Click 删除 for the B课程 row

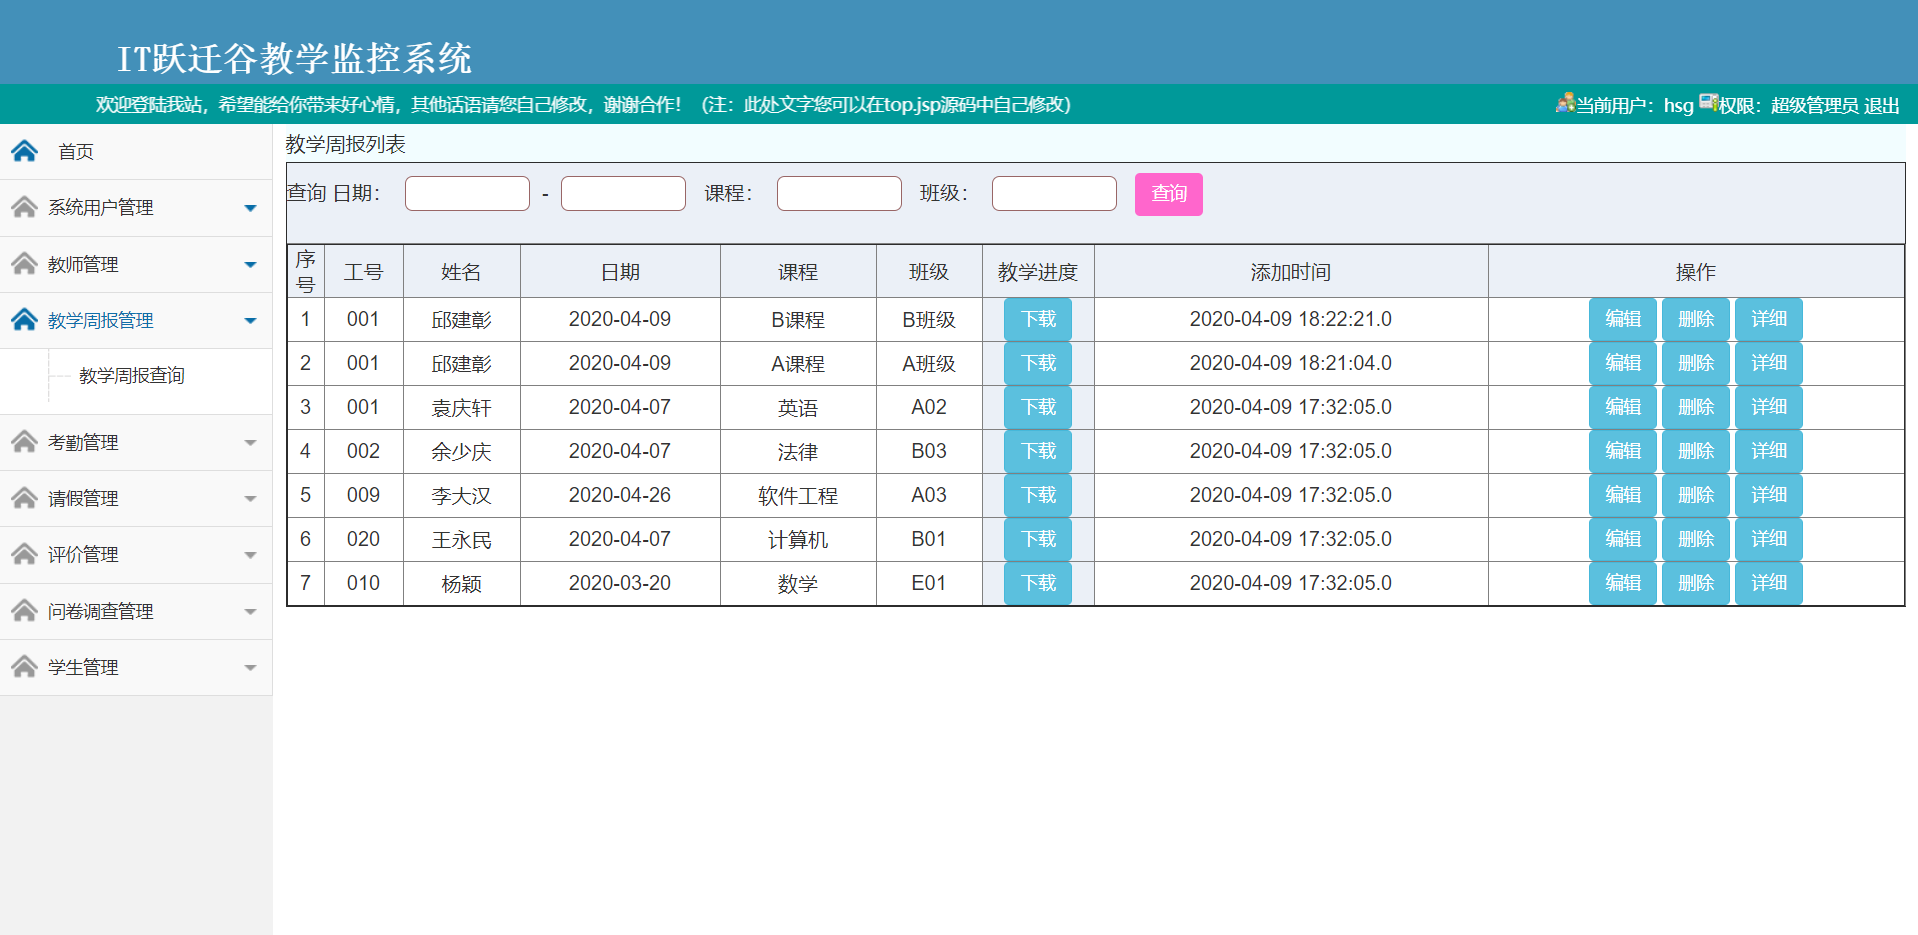pos(1696,319)
